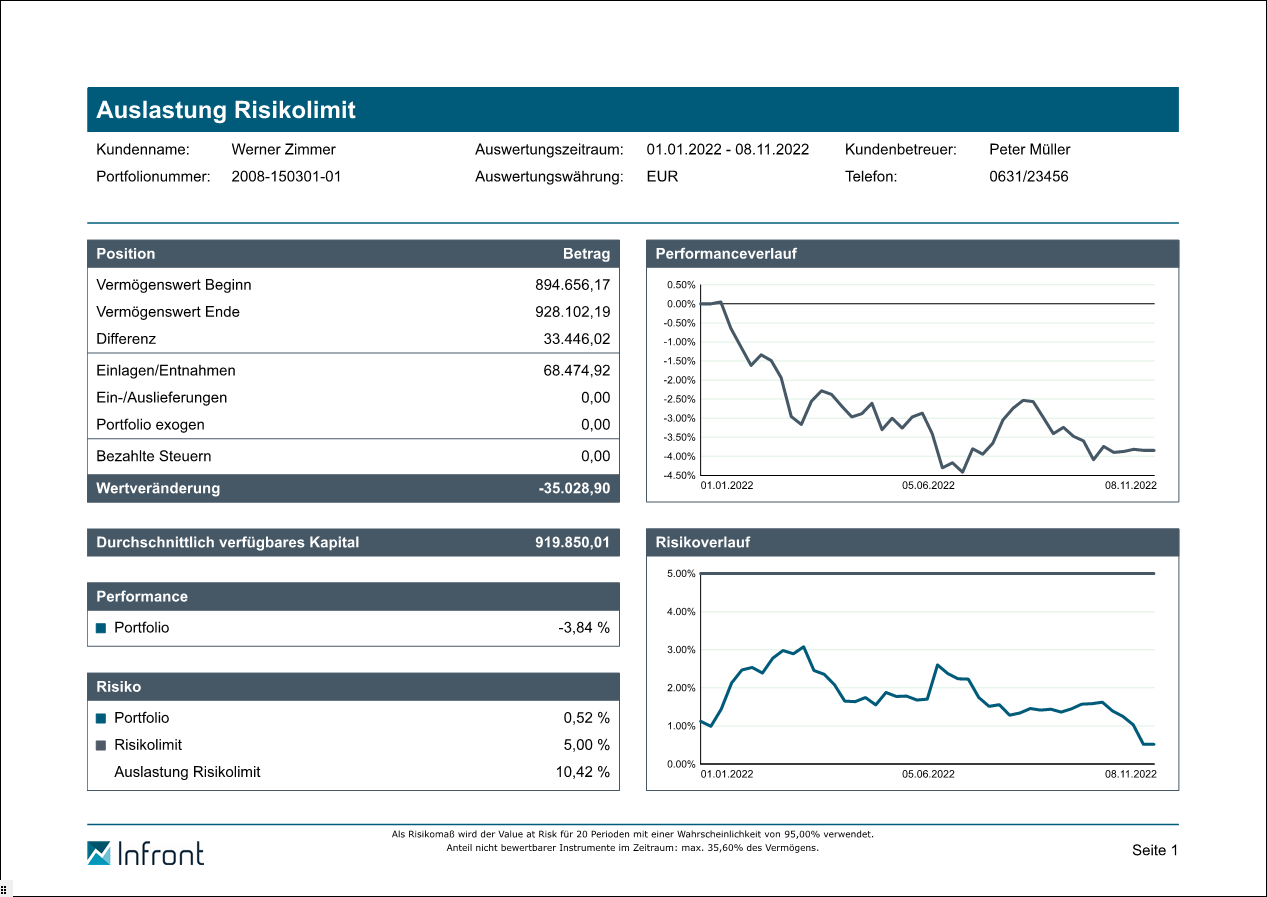Image resolution: width=1267 pixels, height=897 pixels.
Task: Click the Seite 1 page indicator
Action: coord(1154,850)
